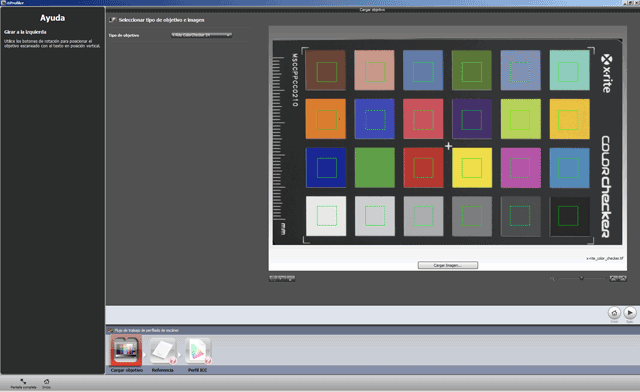Click the dark brown patch in the top row
The image size is (640, 392).
click(x=326, y=70)
